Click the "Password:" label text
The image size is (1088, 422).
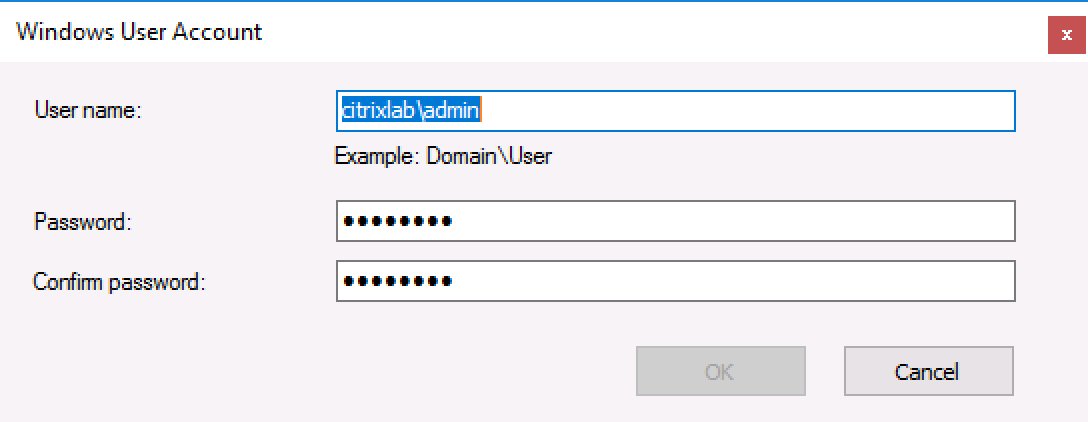coord(83,221)
